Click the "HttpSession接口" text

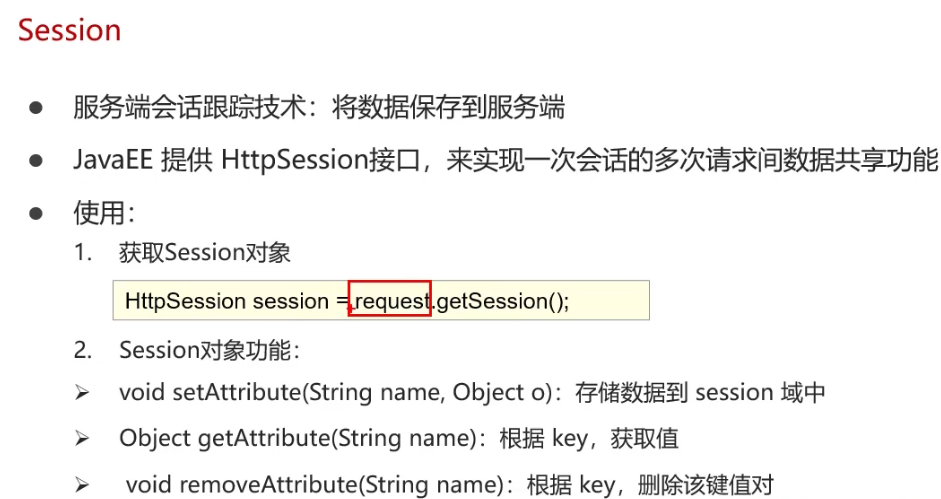click(x=320, y=160)
